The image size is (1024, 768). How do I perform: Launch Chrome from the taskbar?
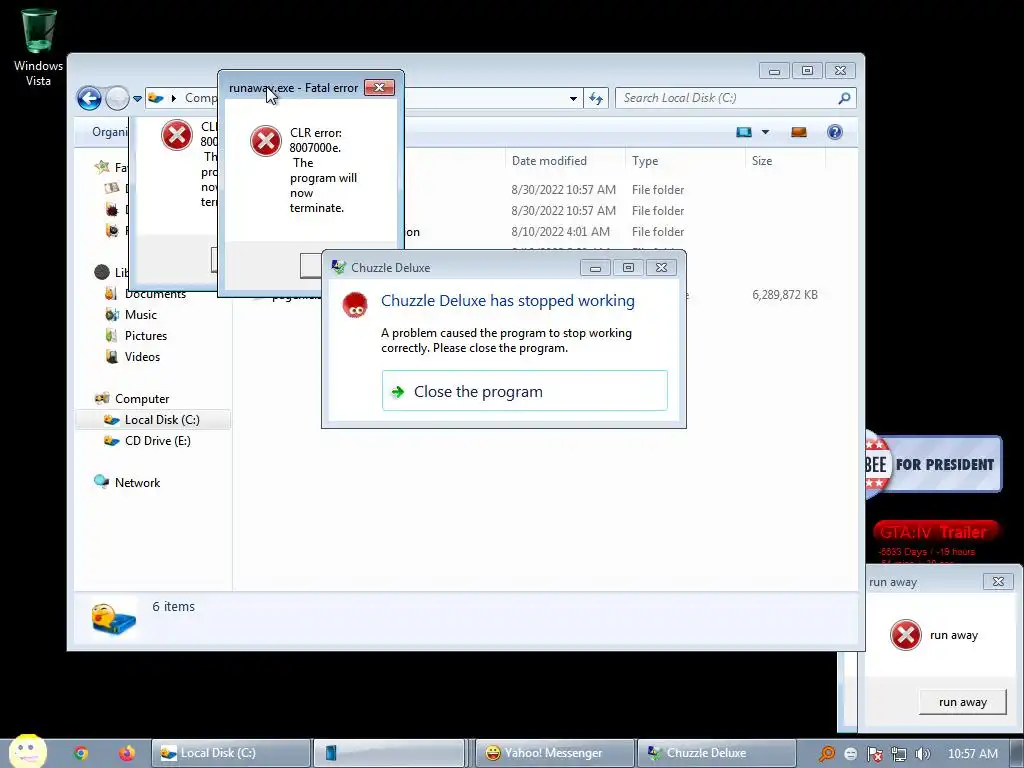[80, 753]
